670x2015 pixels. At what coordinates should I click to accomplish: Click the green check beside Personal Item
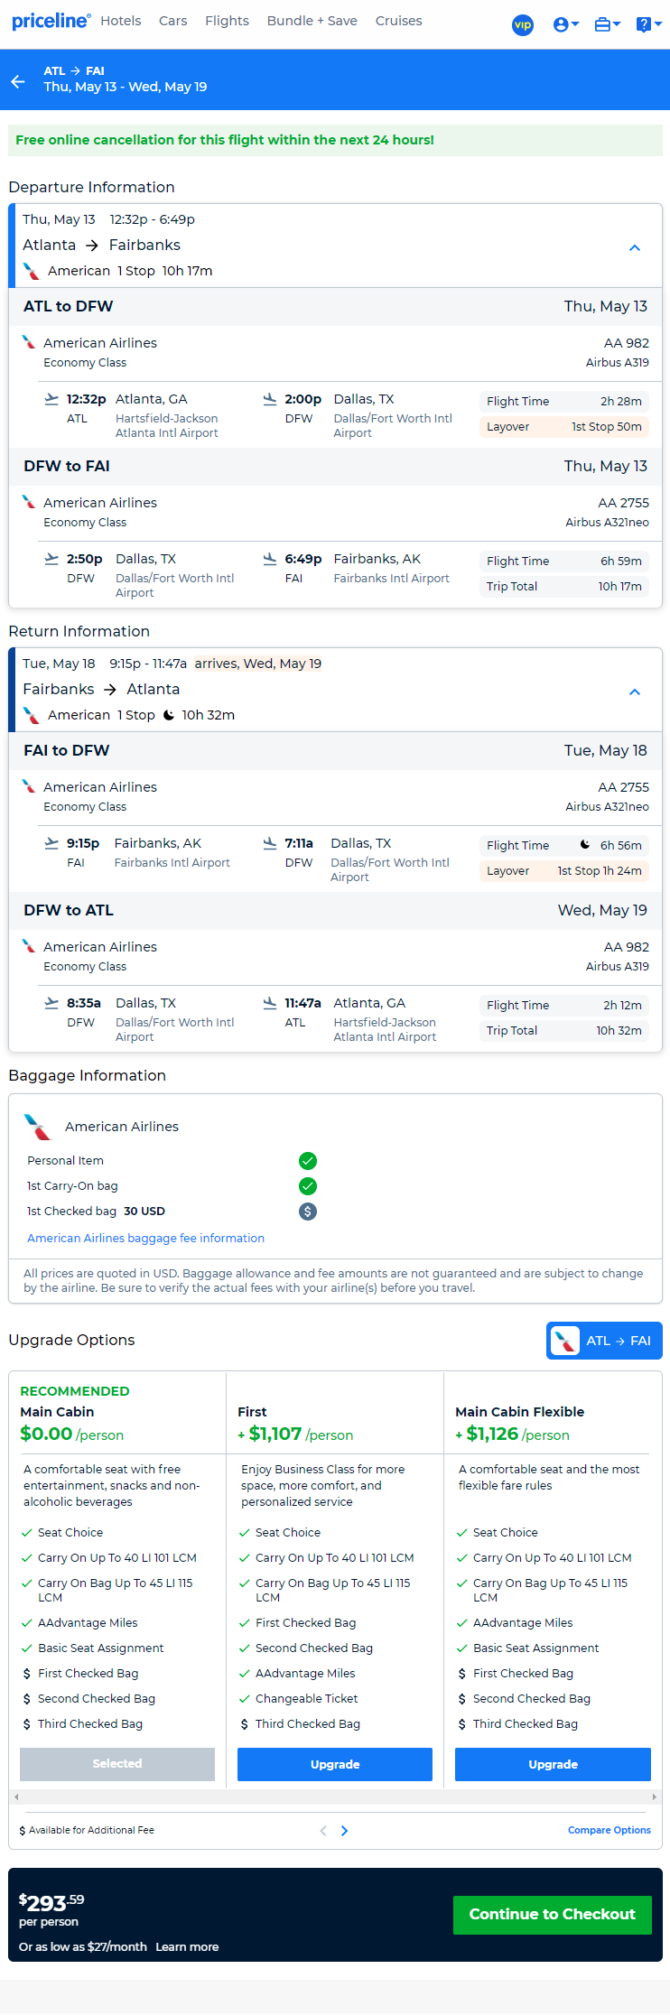[x=308, y=1161]
